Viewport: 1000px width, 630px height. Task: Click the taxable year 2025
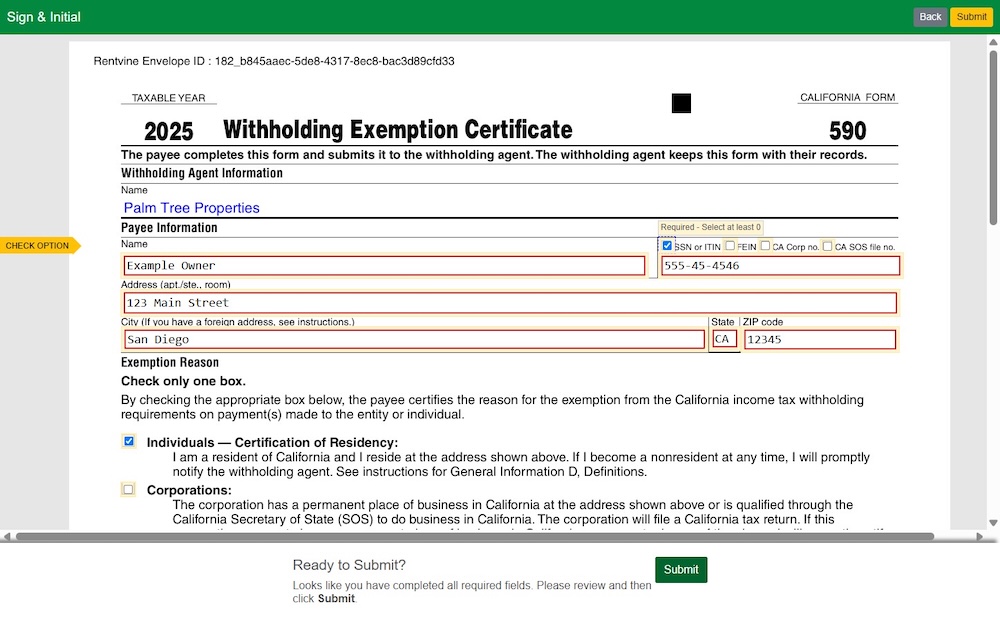point(168,131)
